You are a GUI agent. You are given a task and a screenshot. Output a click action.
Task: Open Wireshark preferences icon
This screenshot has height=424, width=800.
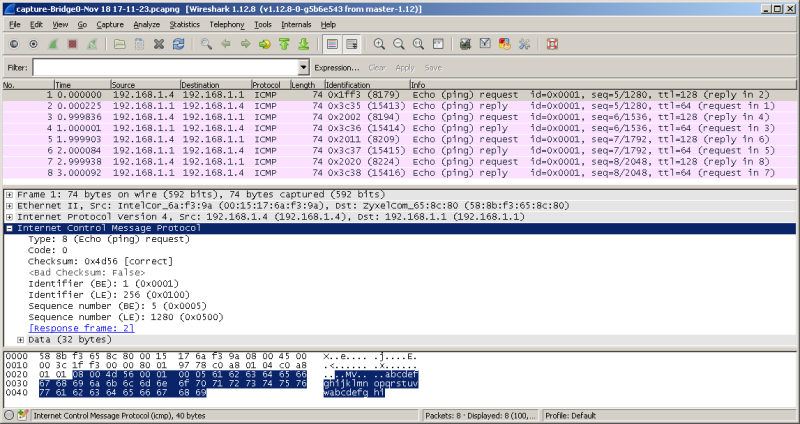pos(524,44)
